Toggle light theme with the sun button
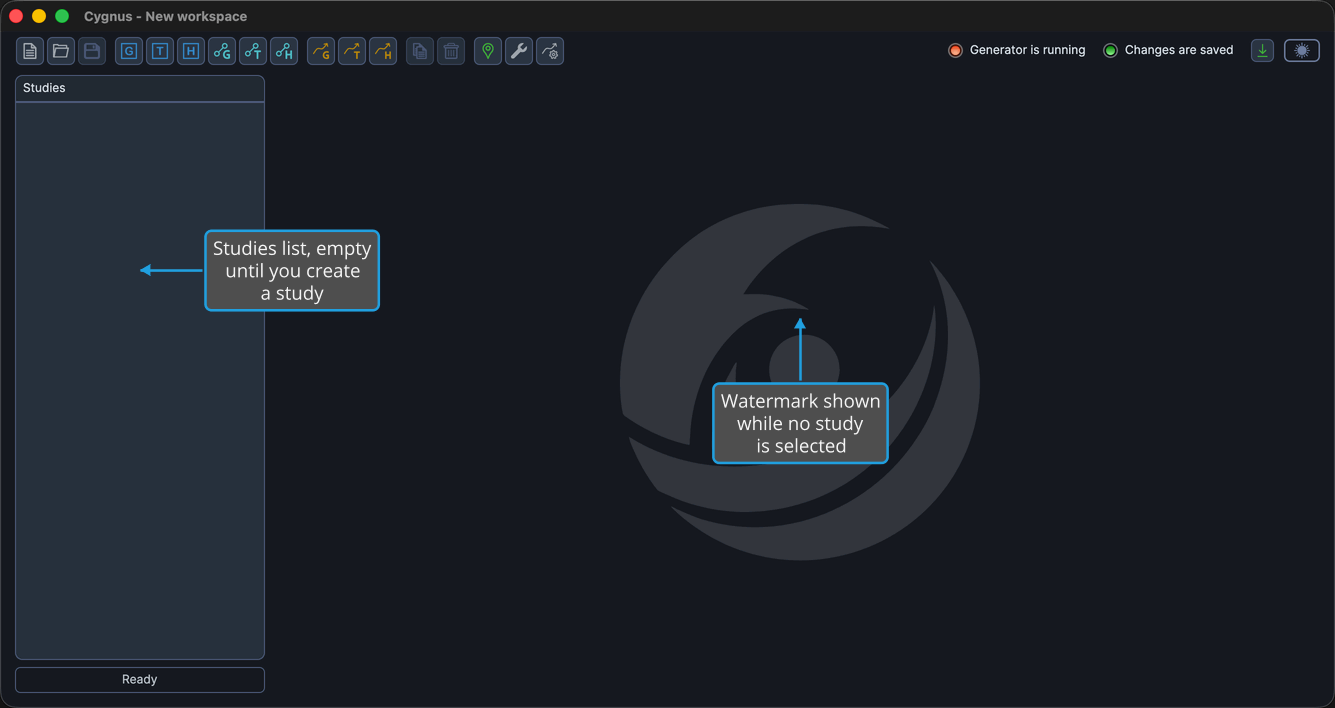The width and height of the screenshot is (1335, 708). [x=1302, y=51]
